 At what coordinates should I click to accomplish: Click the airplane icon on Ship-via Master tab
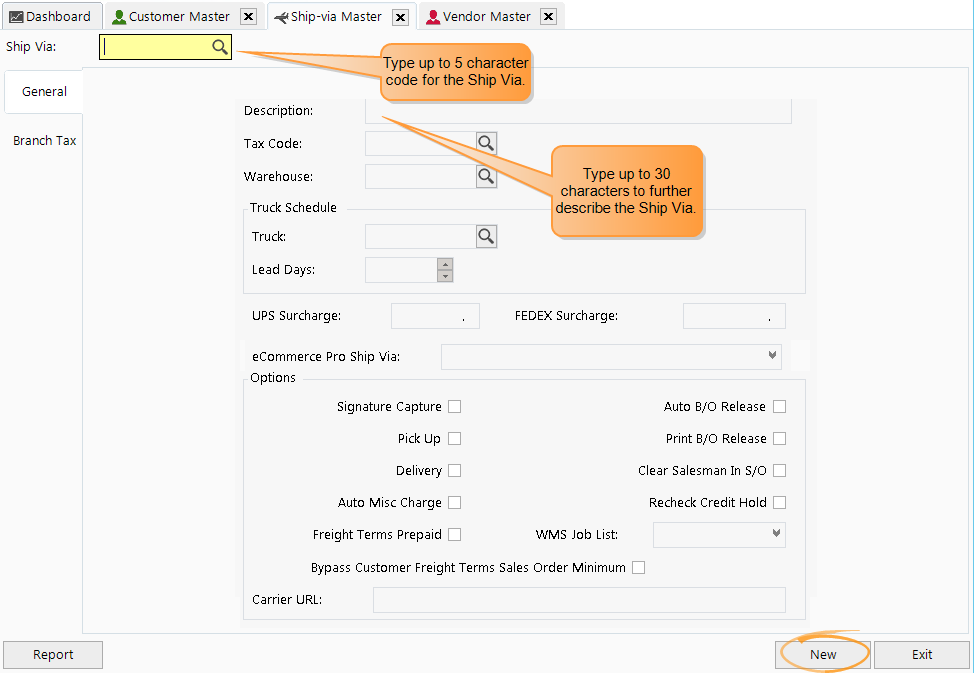tap(283, 16)
